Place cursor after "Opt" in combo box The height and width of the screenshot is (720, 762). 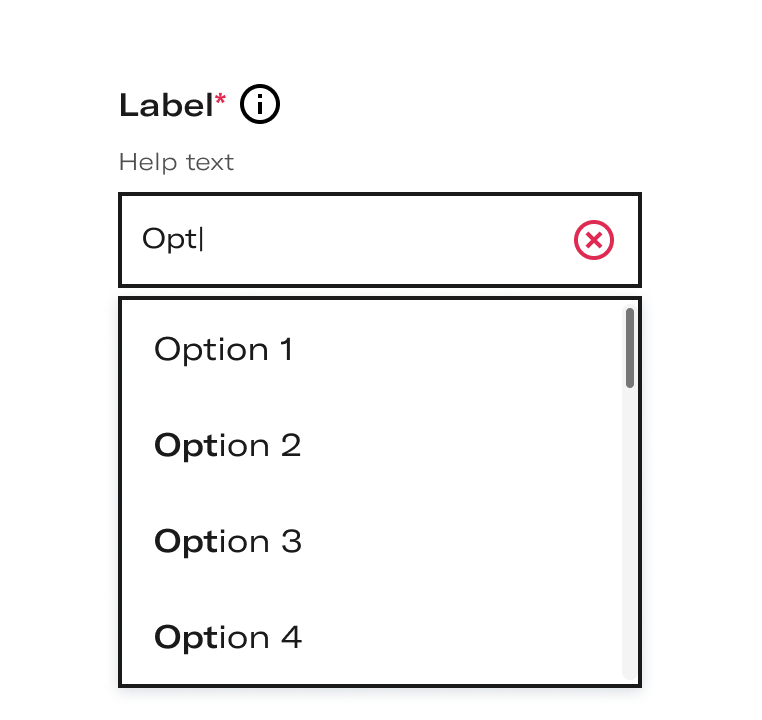click(x=202, y=240)
